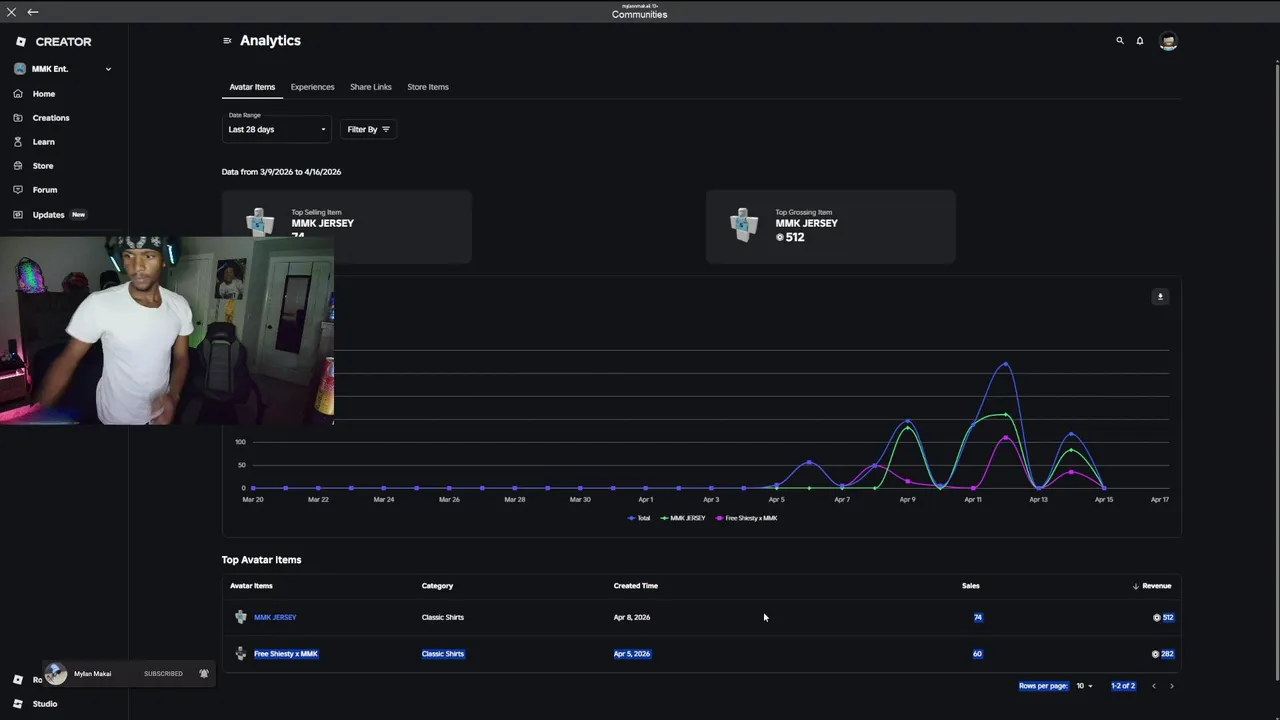Sort by the Sales column header
The width and height of the screenshot is (1280, 720).
point(971,586)
